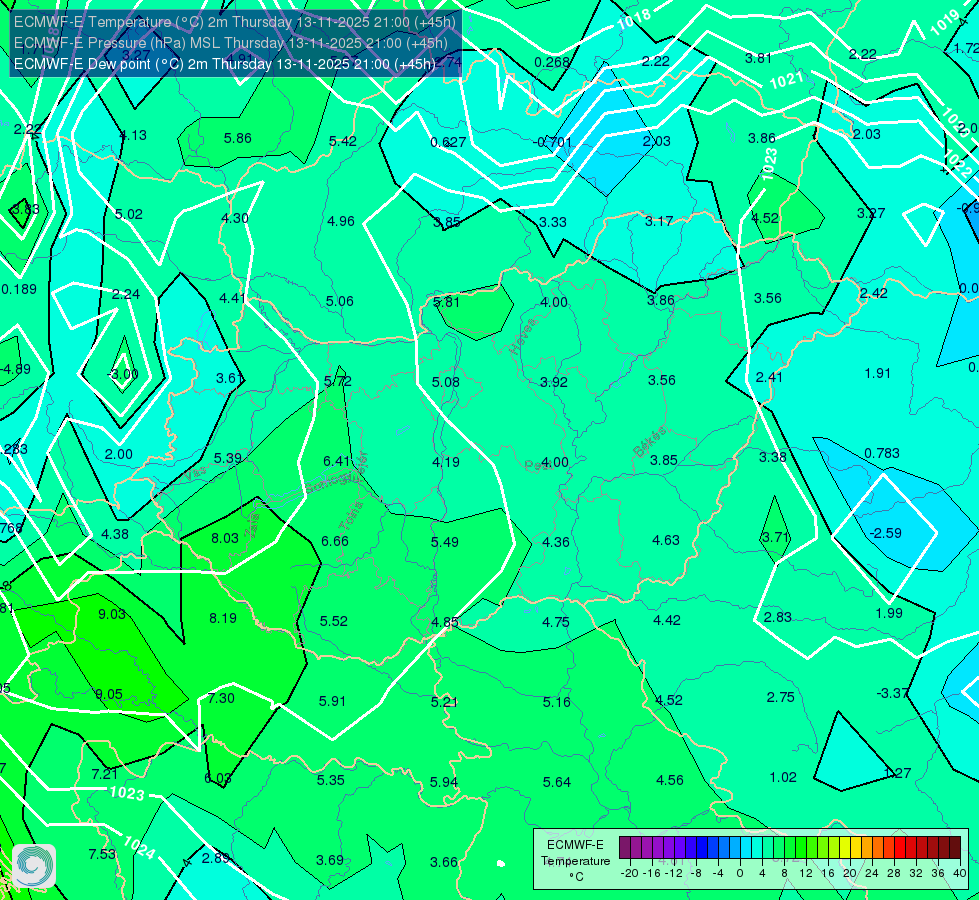Click the 7.53 value on the map
This screenshot has width=979, height=900.
pyautogui.click(x=102, y=854)
